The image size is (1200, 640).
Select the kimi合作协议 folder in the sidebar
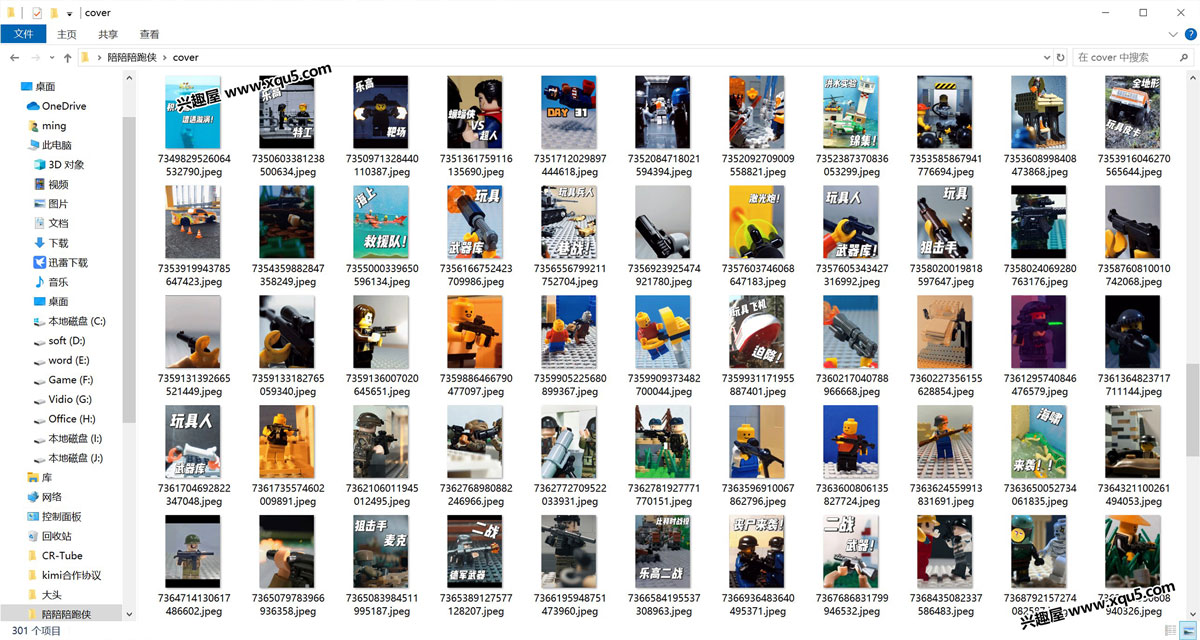coord(63,575)
